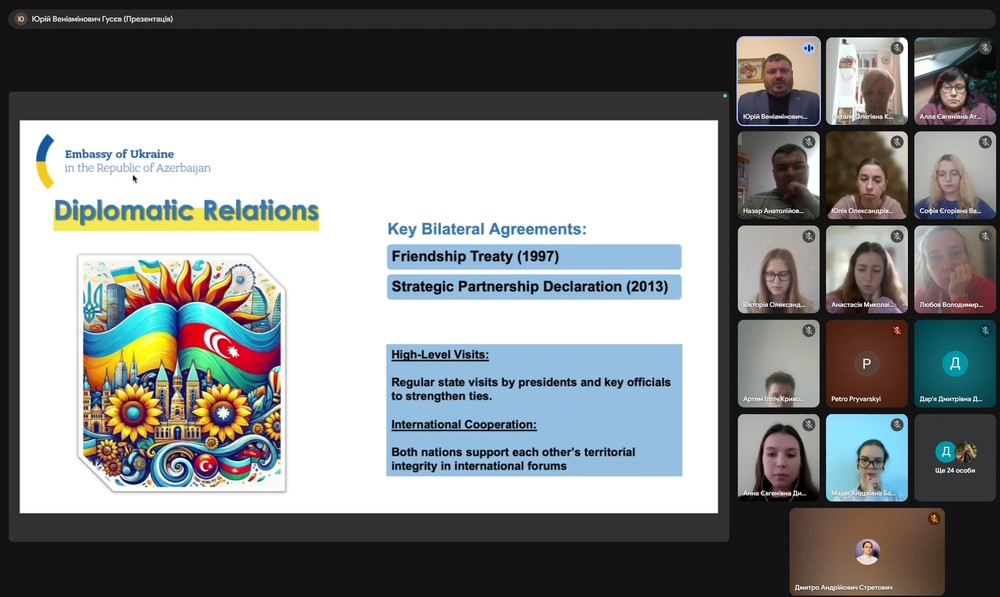Click muted mic icon on Назар Анатолійович tile
The height and width of the screenshot is (597, 1000).
click(x=808, y=142)
